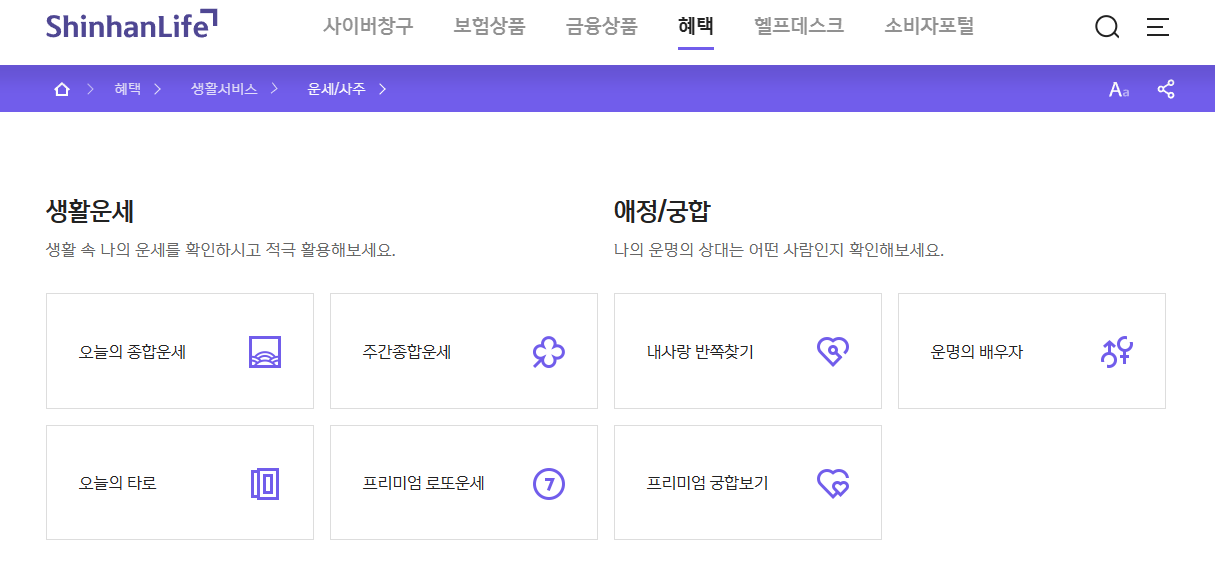This screenshot has width=1215, height=577.
Task: Click the search magnifier icon
Action: point(1107,27)
